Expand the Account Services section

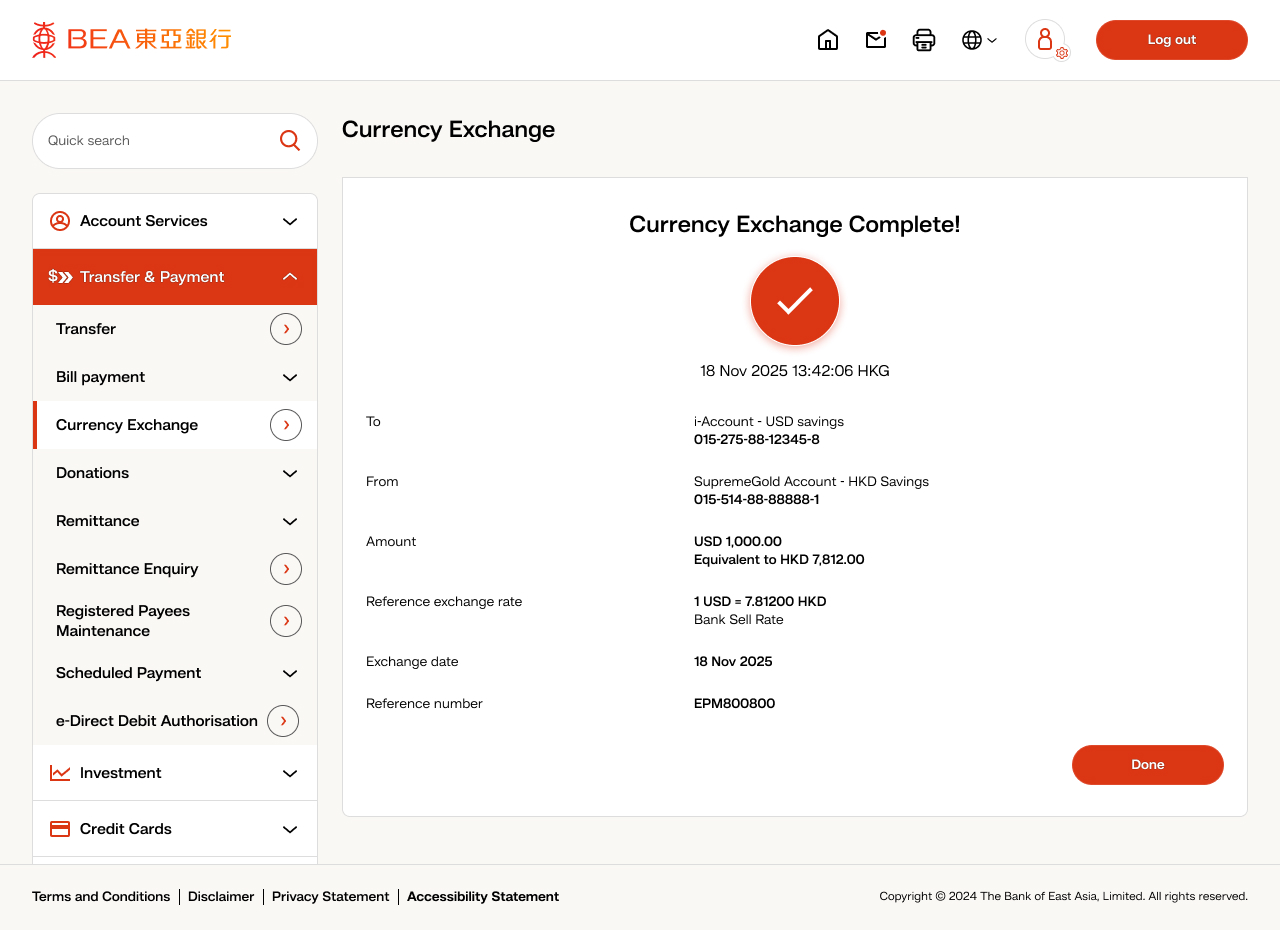pos(175,221)
